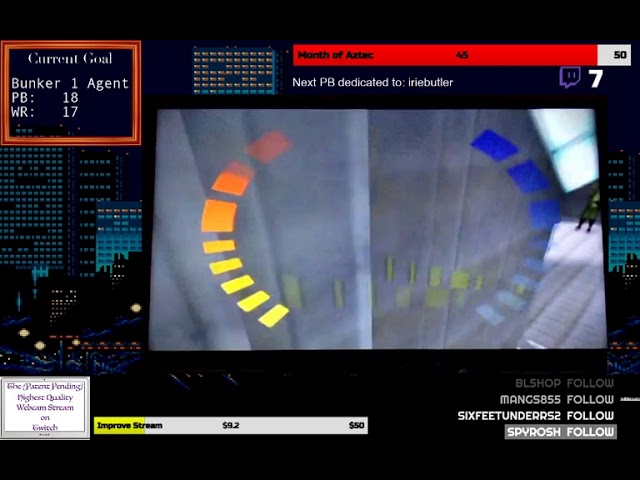
Task: Click the '$9.2' current donation amount
Action: [231, 425]
